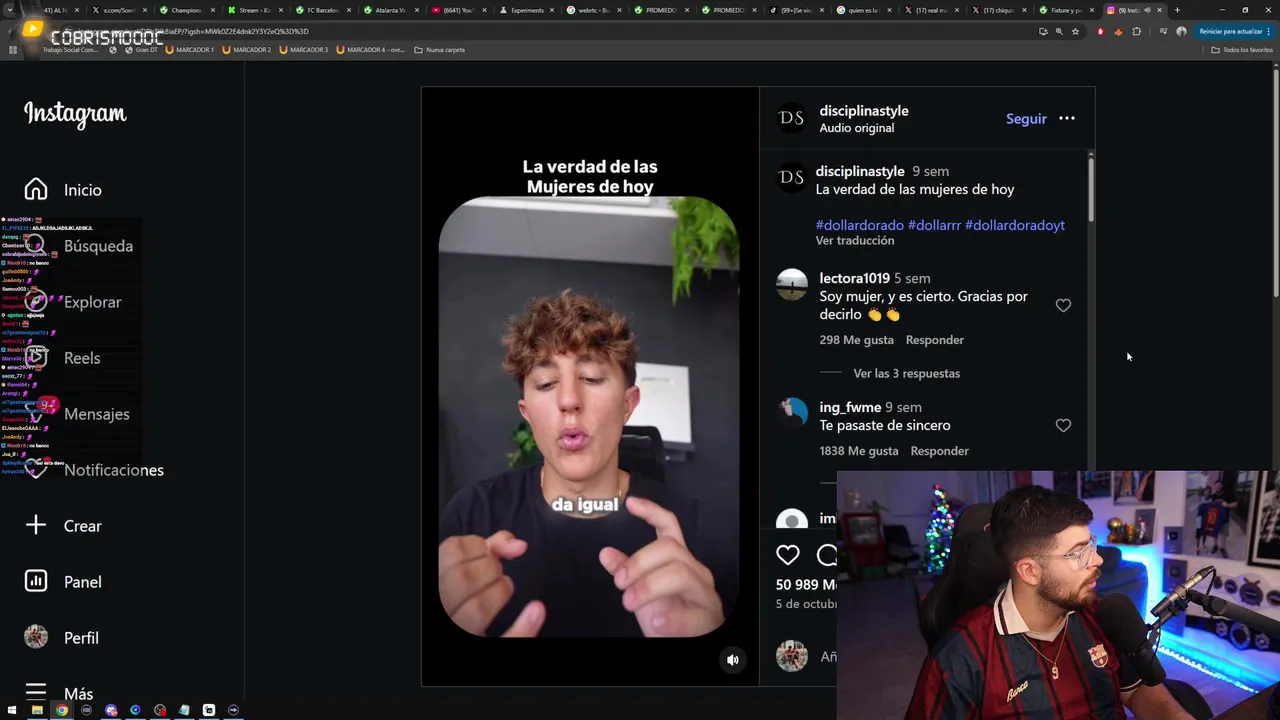
Task: Open MARCADOR 3 bookmark
Action: 304,49
